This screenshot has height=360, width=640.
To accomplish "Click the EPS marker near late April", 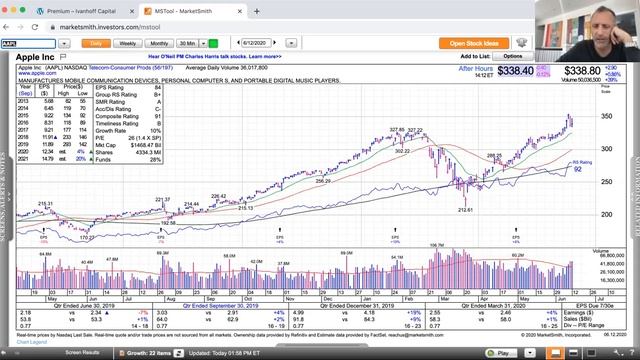I will click(516, 231).
